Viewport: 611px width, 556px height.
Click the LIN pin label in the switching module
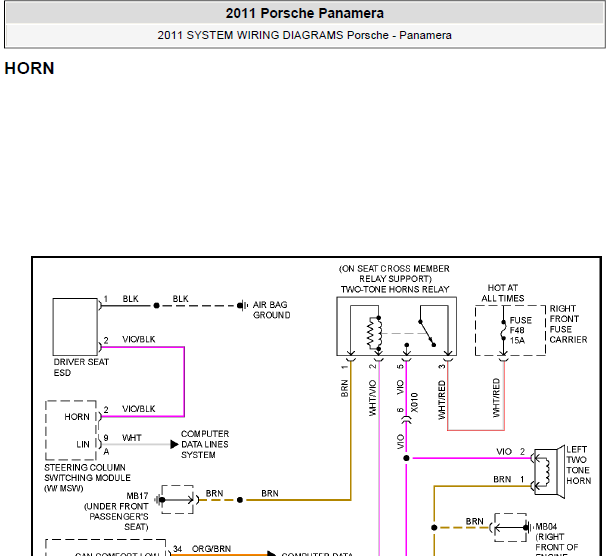pyautogui.click(x=83, y=444)
